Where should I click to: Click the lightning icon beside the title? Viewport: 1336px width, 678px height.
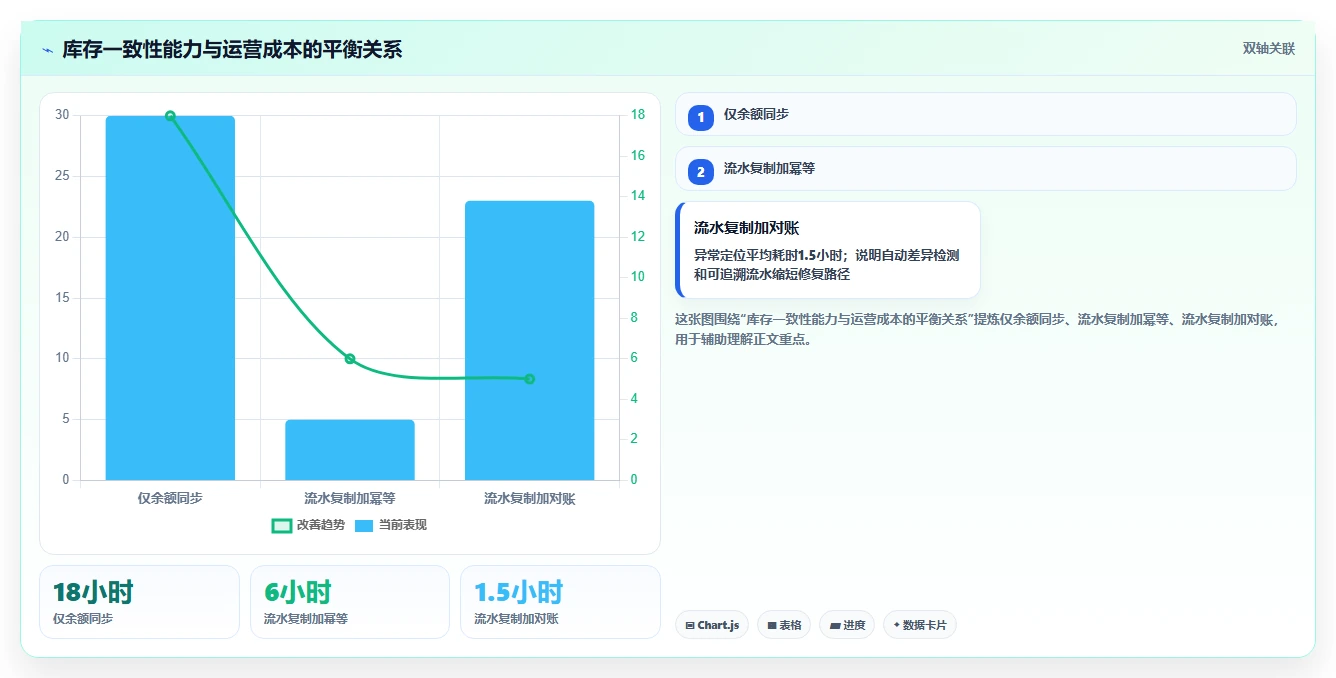tap(47, 50)
